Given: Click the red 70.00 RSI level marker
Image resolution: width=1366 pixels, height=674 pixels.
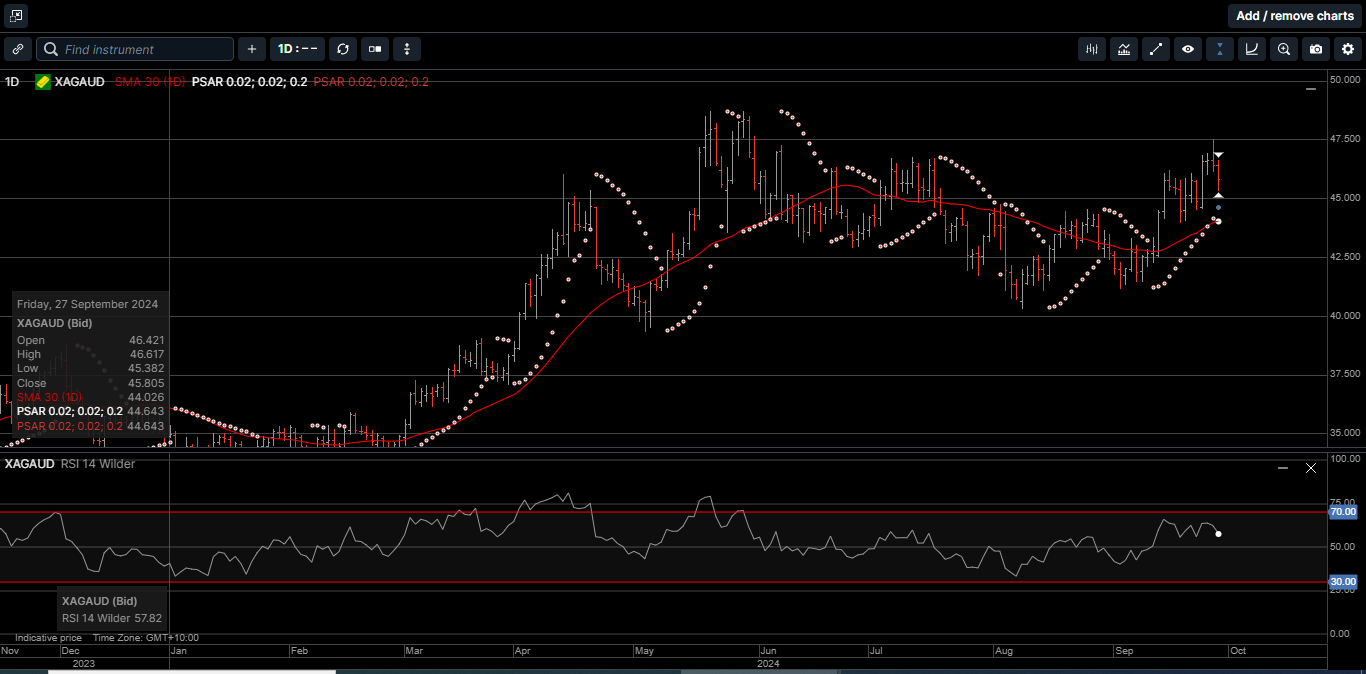Looking at the screenshot, I should coord(1342,512).
